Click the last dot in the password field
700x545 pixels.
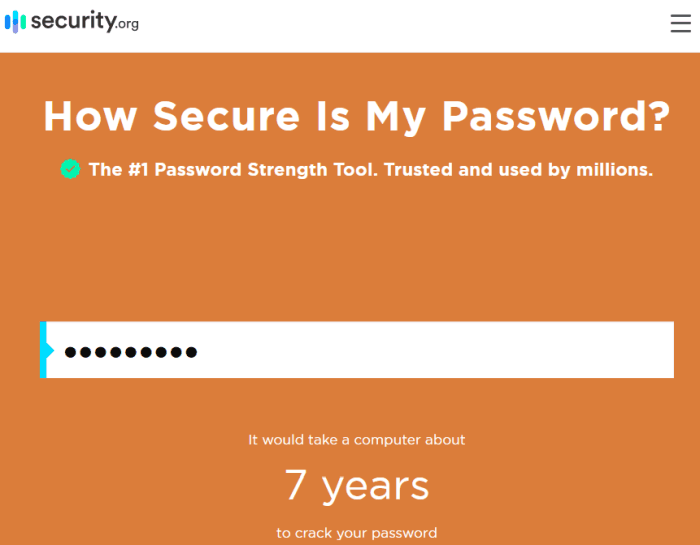[x=191, y=352]
